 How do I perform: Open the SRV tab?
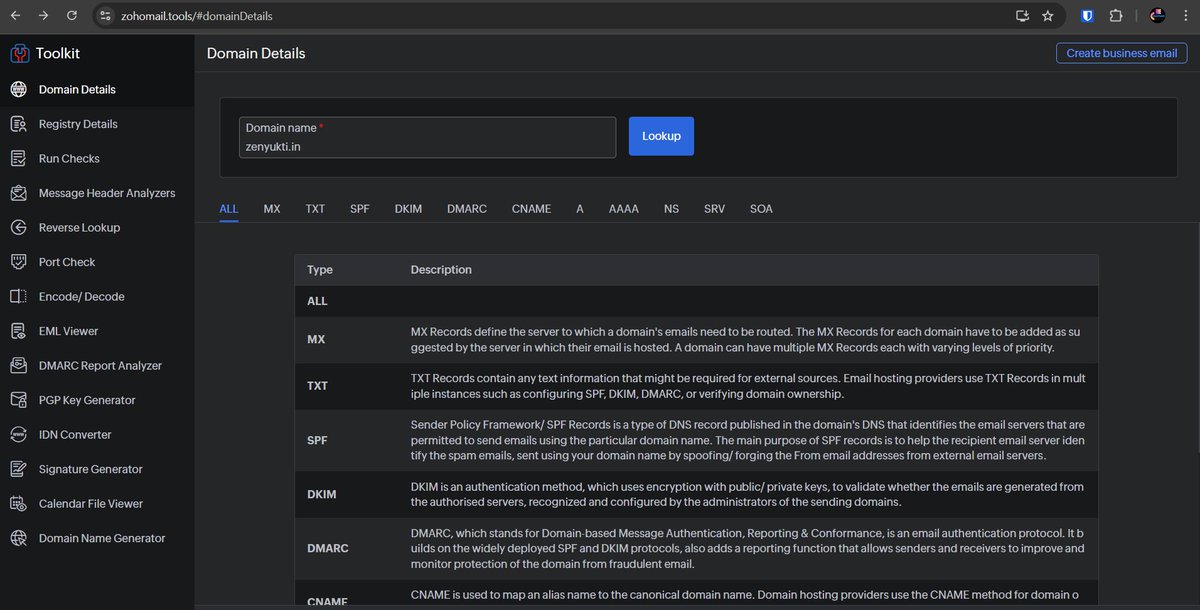pyautogui.click(x=714, y=209)
